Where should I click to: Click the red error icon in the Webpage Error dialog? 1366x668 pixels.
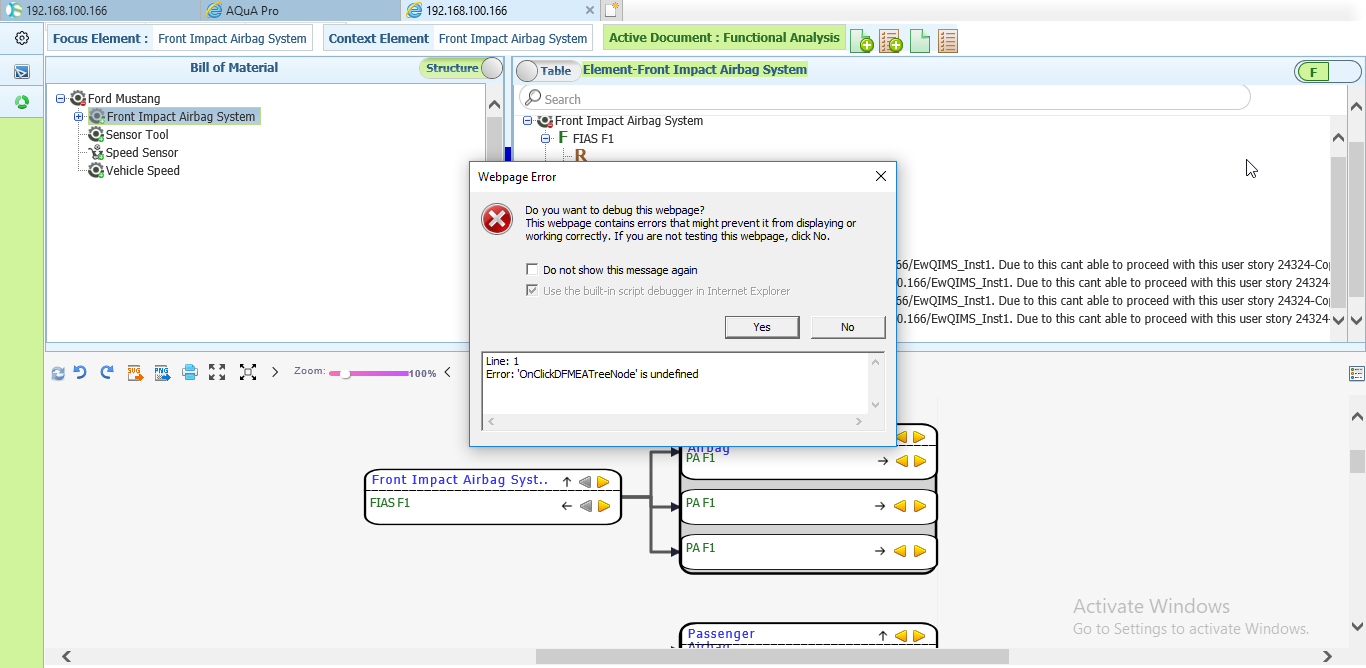[x=497, y=219]
